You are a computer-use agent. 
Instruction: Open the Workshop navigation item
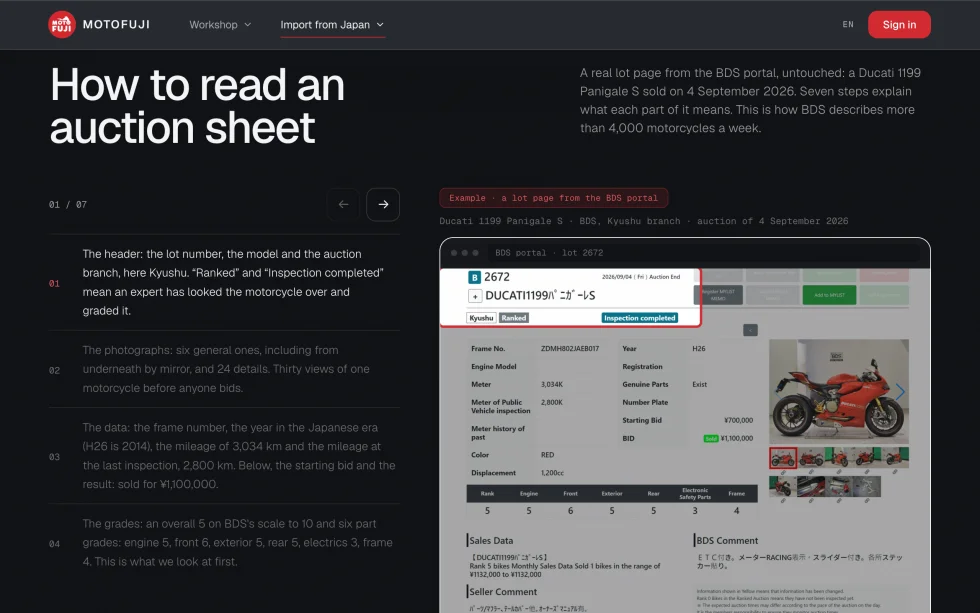[220, 24]
